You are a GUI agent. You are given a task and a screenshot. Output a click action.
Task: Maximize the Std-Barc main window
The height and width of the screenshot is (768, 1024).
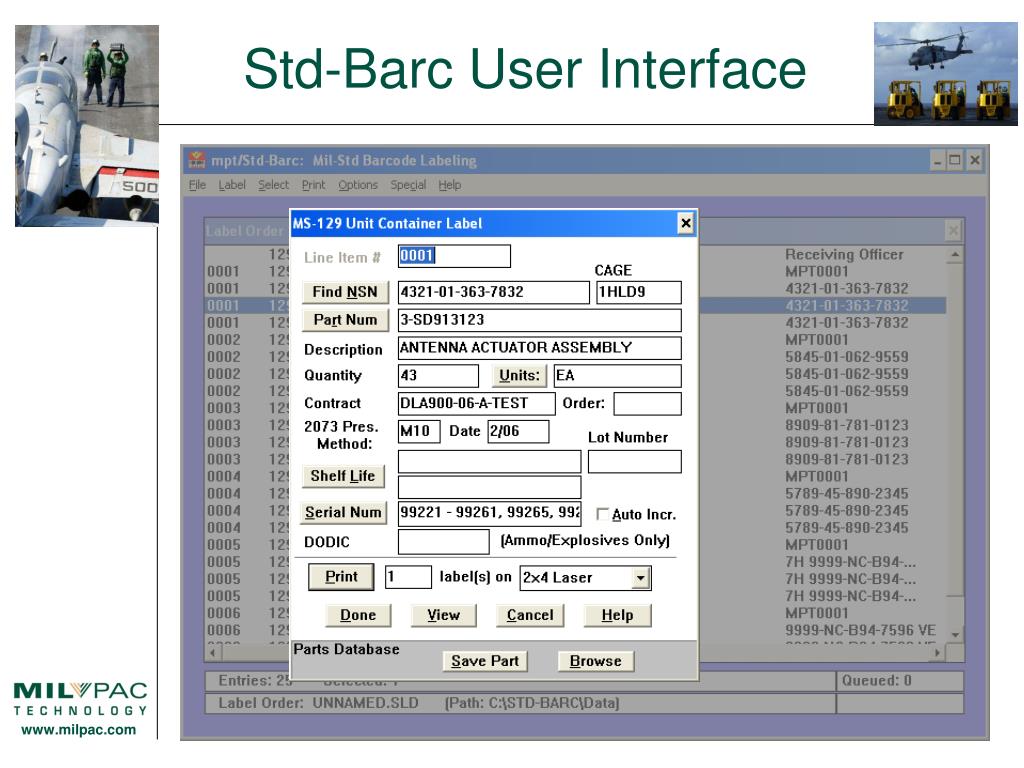(x=955, y=160)
